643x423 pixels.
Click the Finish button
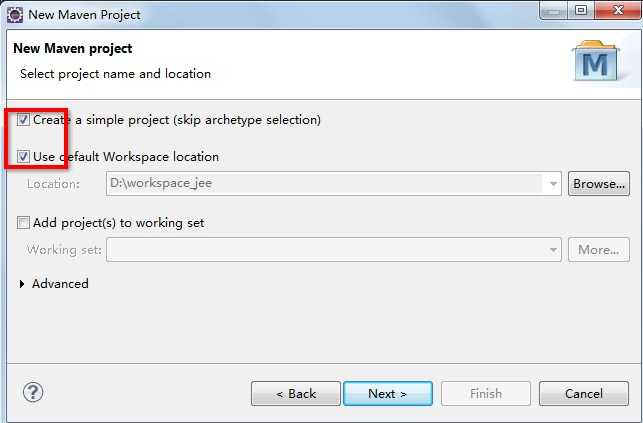pos(486,393)
